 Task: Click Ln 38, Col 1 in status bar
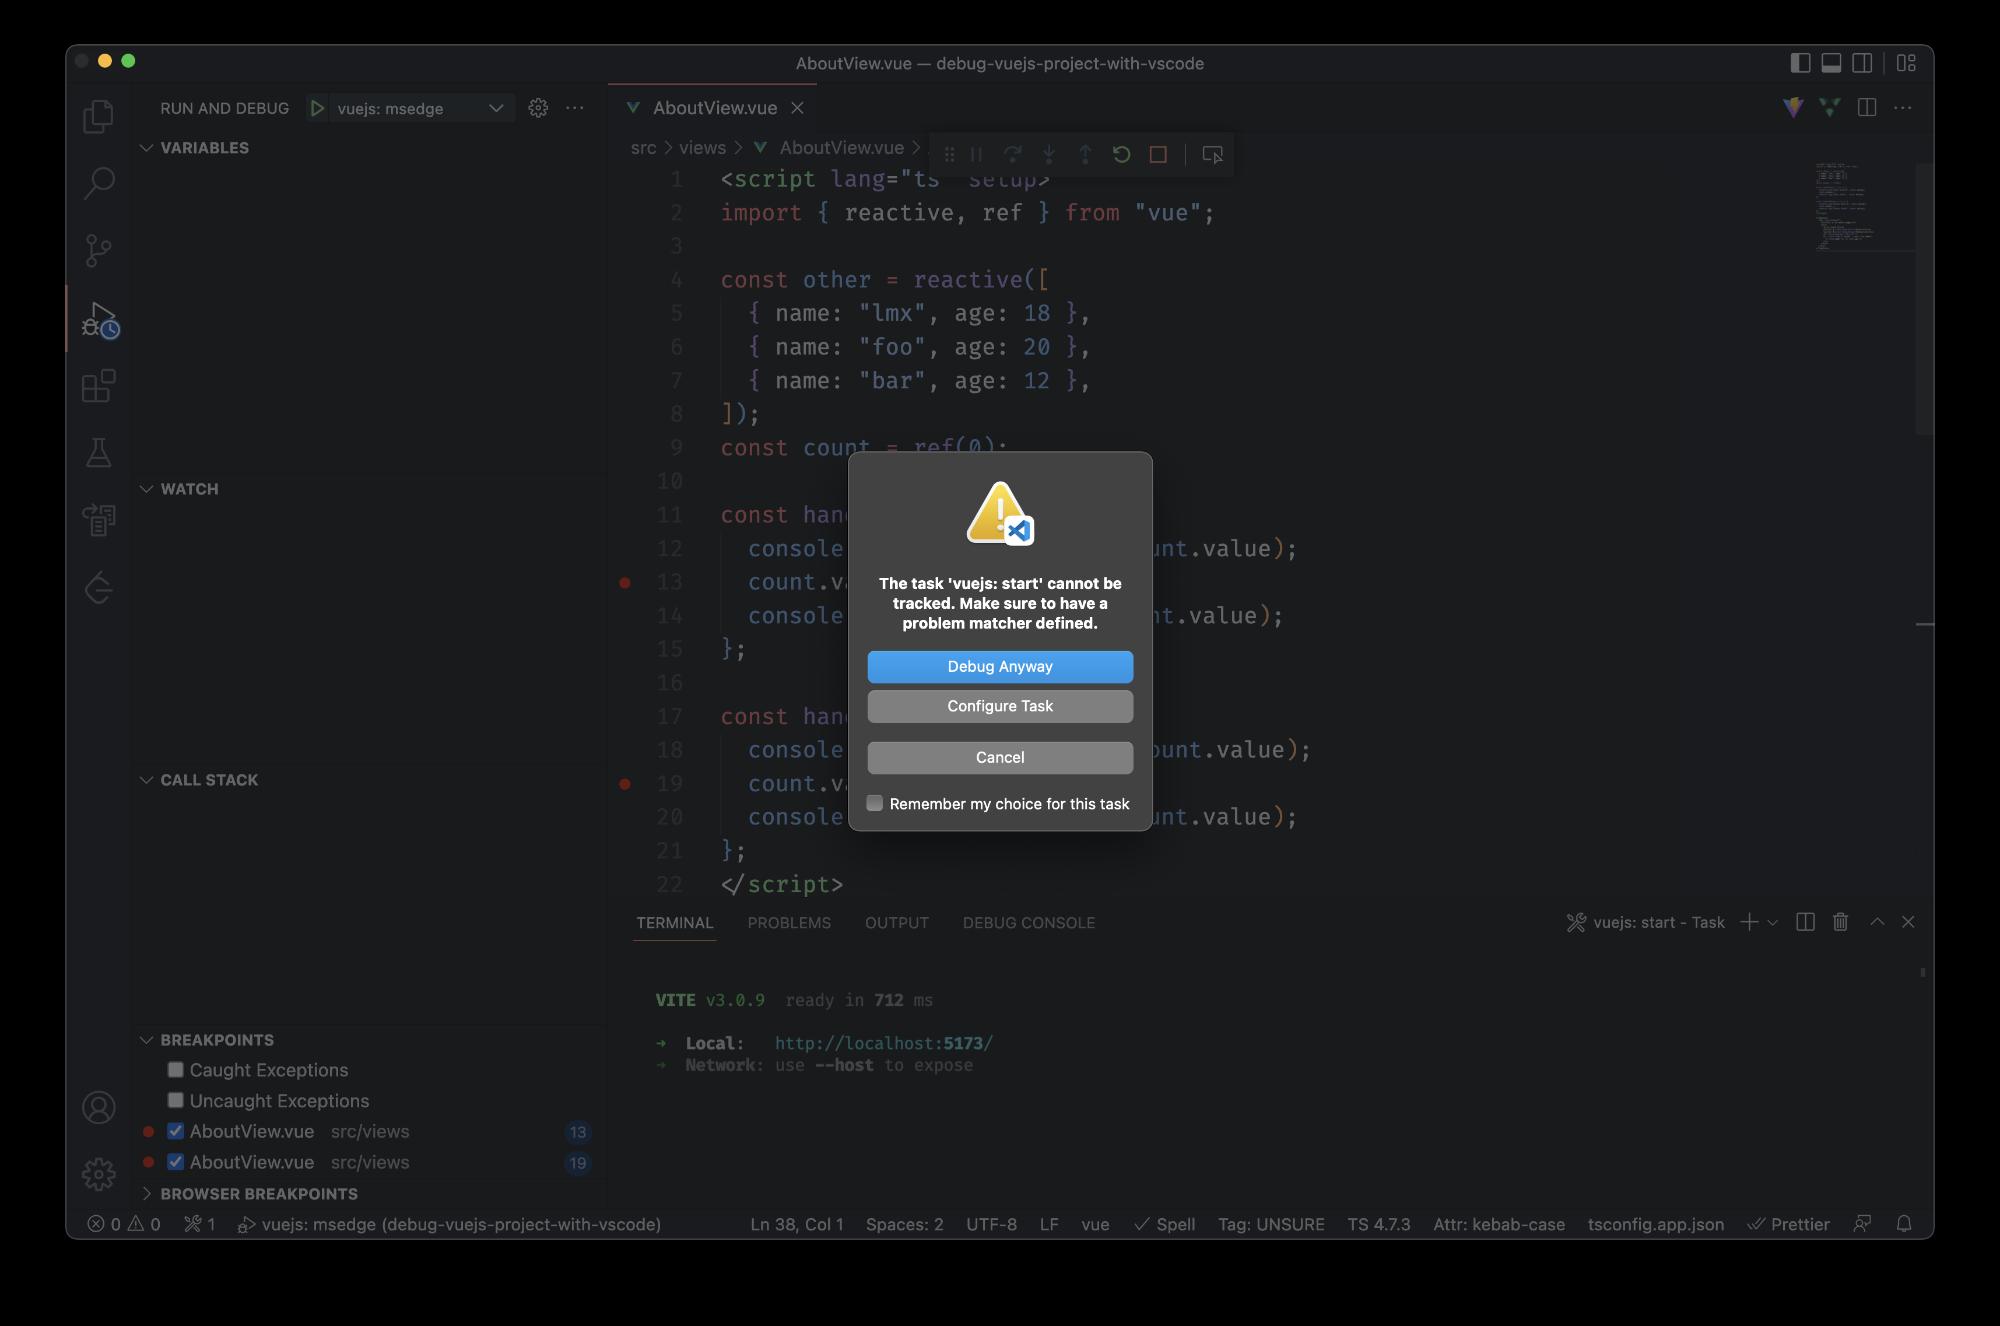pyautogui.click(x=797, y=1224)
